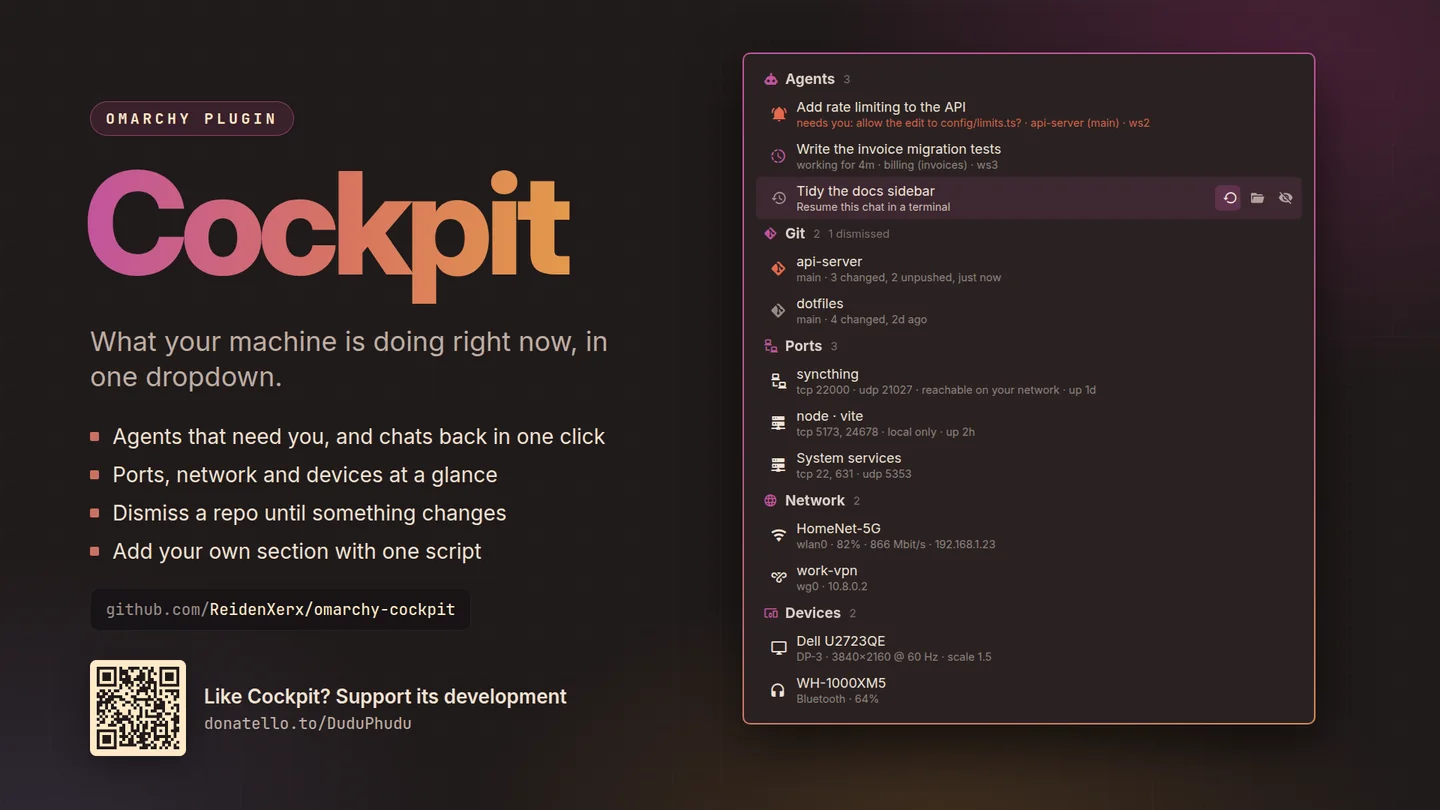
Task: Click the donation QR code
Action: tap(138, 708)
